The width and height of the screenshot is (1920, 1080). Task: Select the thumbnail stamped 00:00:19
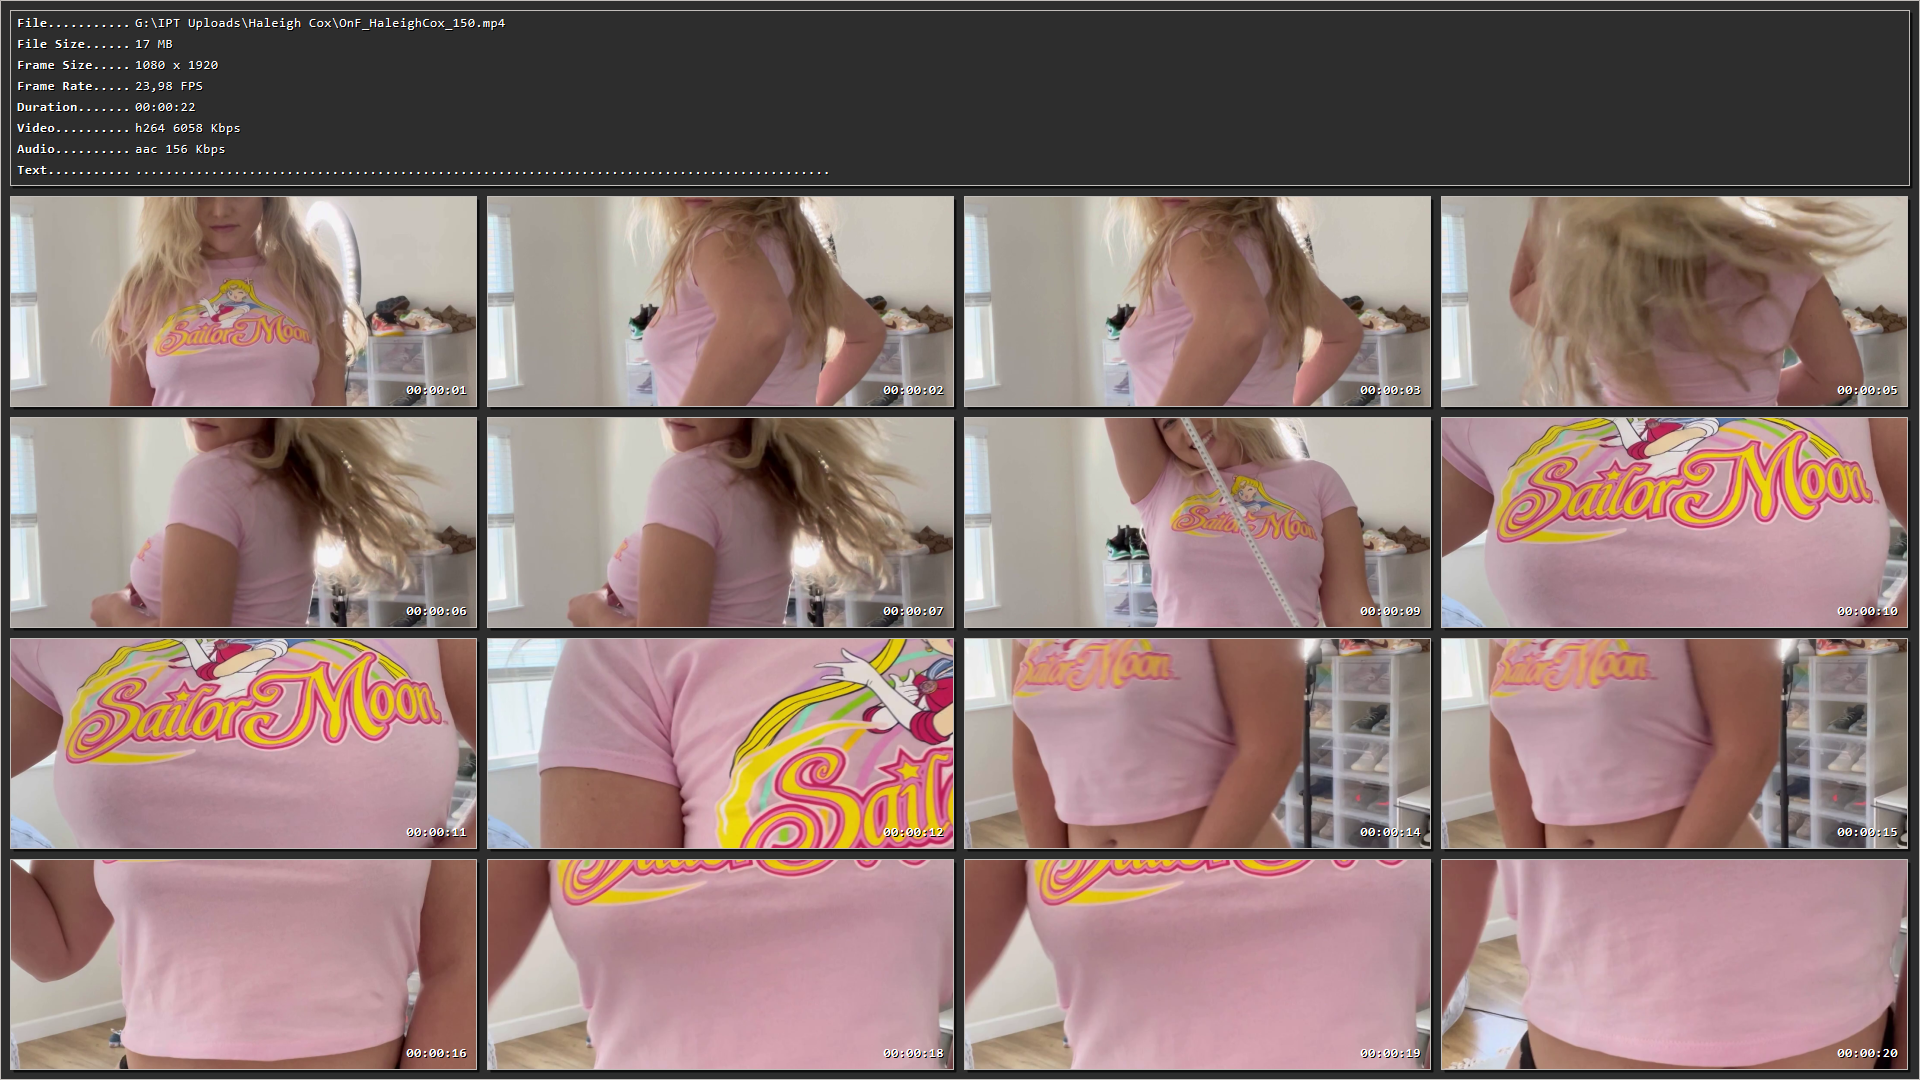tap(1197, 964)
